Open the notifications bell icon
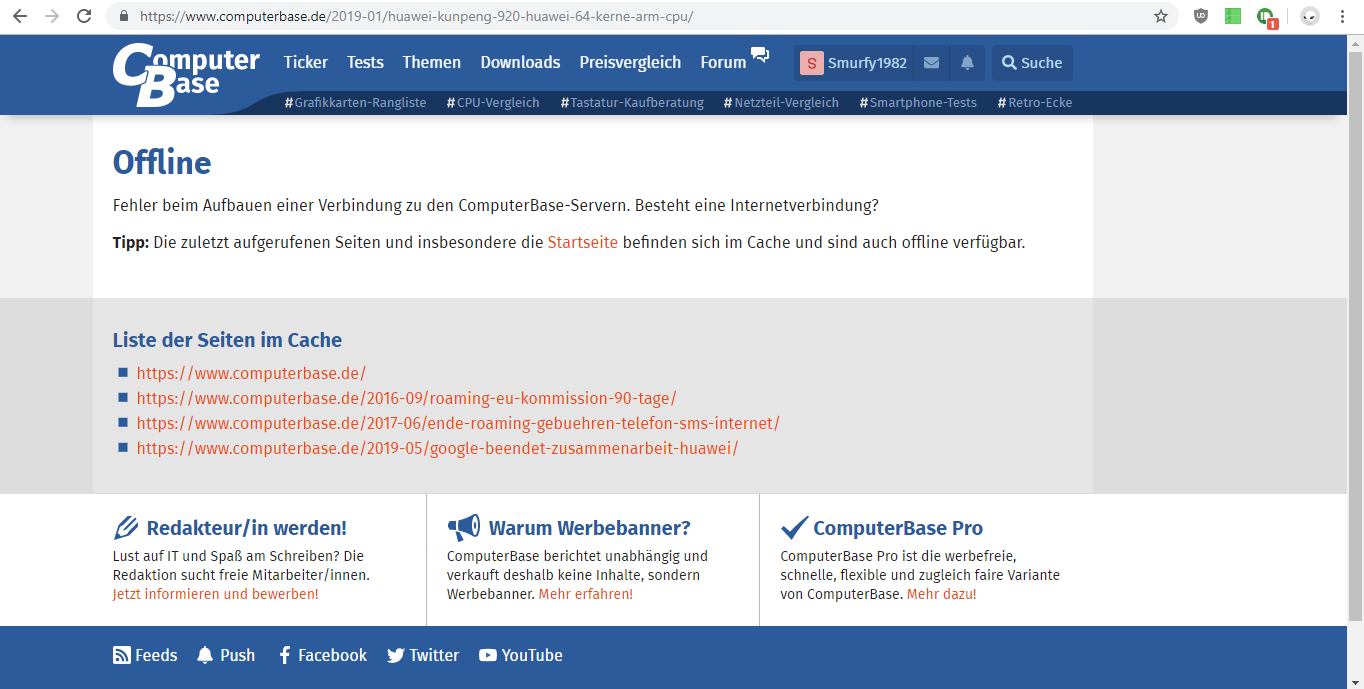 (967, 63)
